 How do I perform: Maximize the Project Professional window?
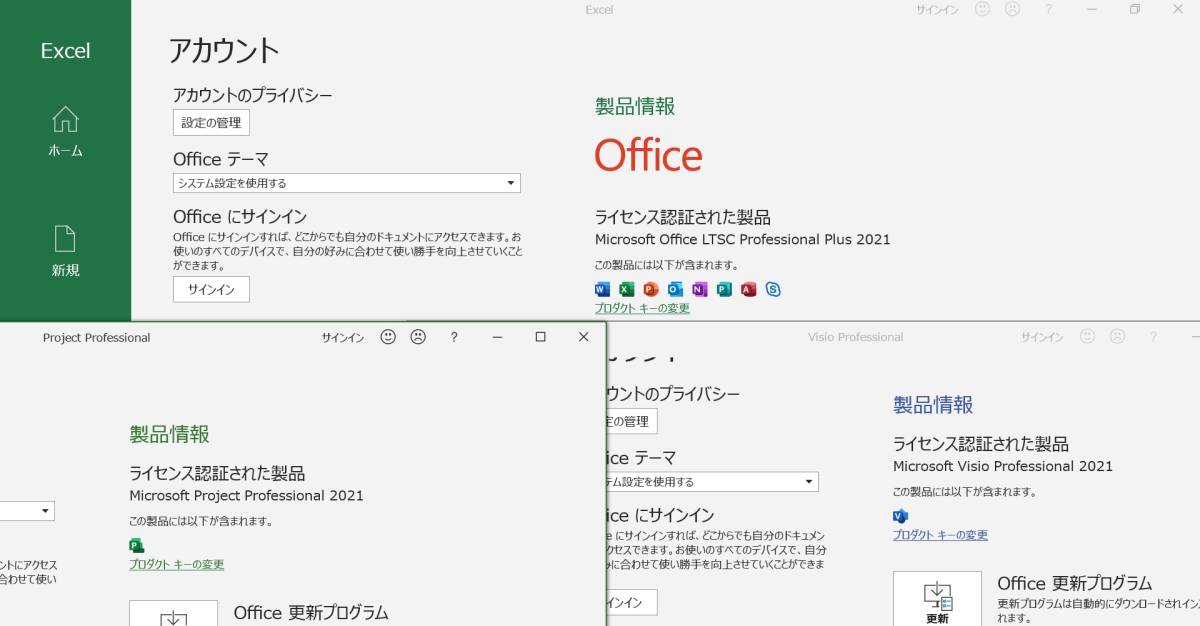541,337
